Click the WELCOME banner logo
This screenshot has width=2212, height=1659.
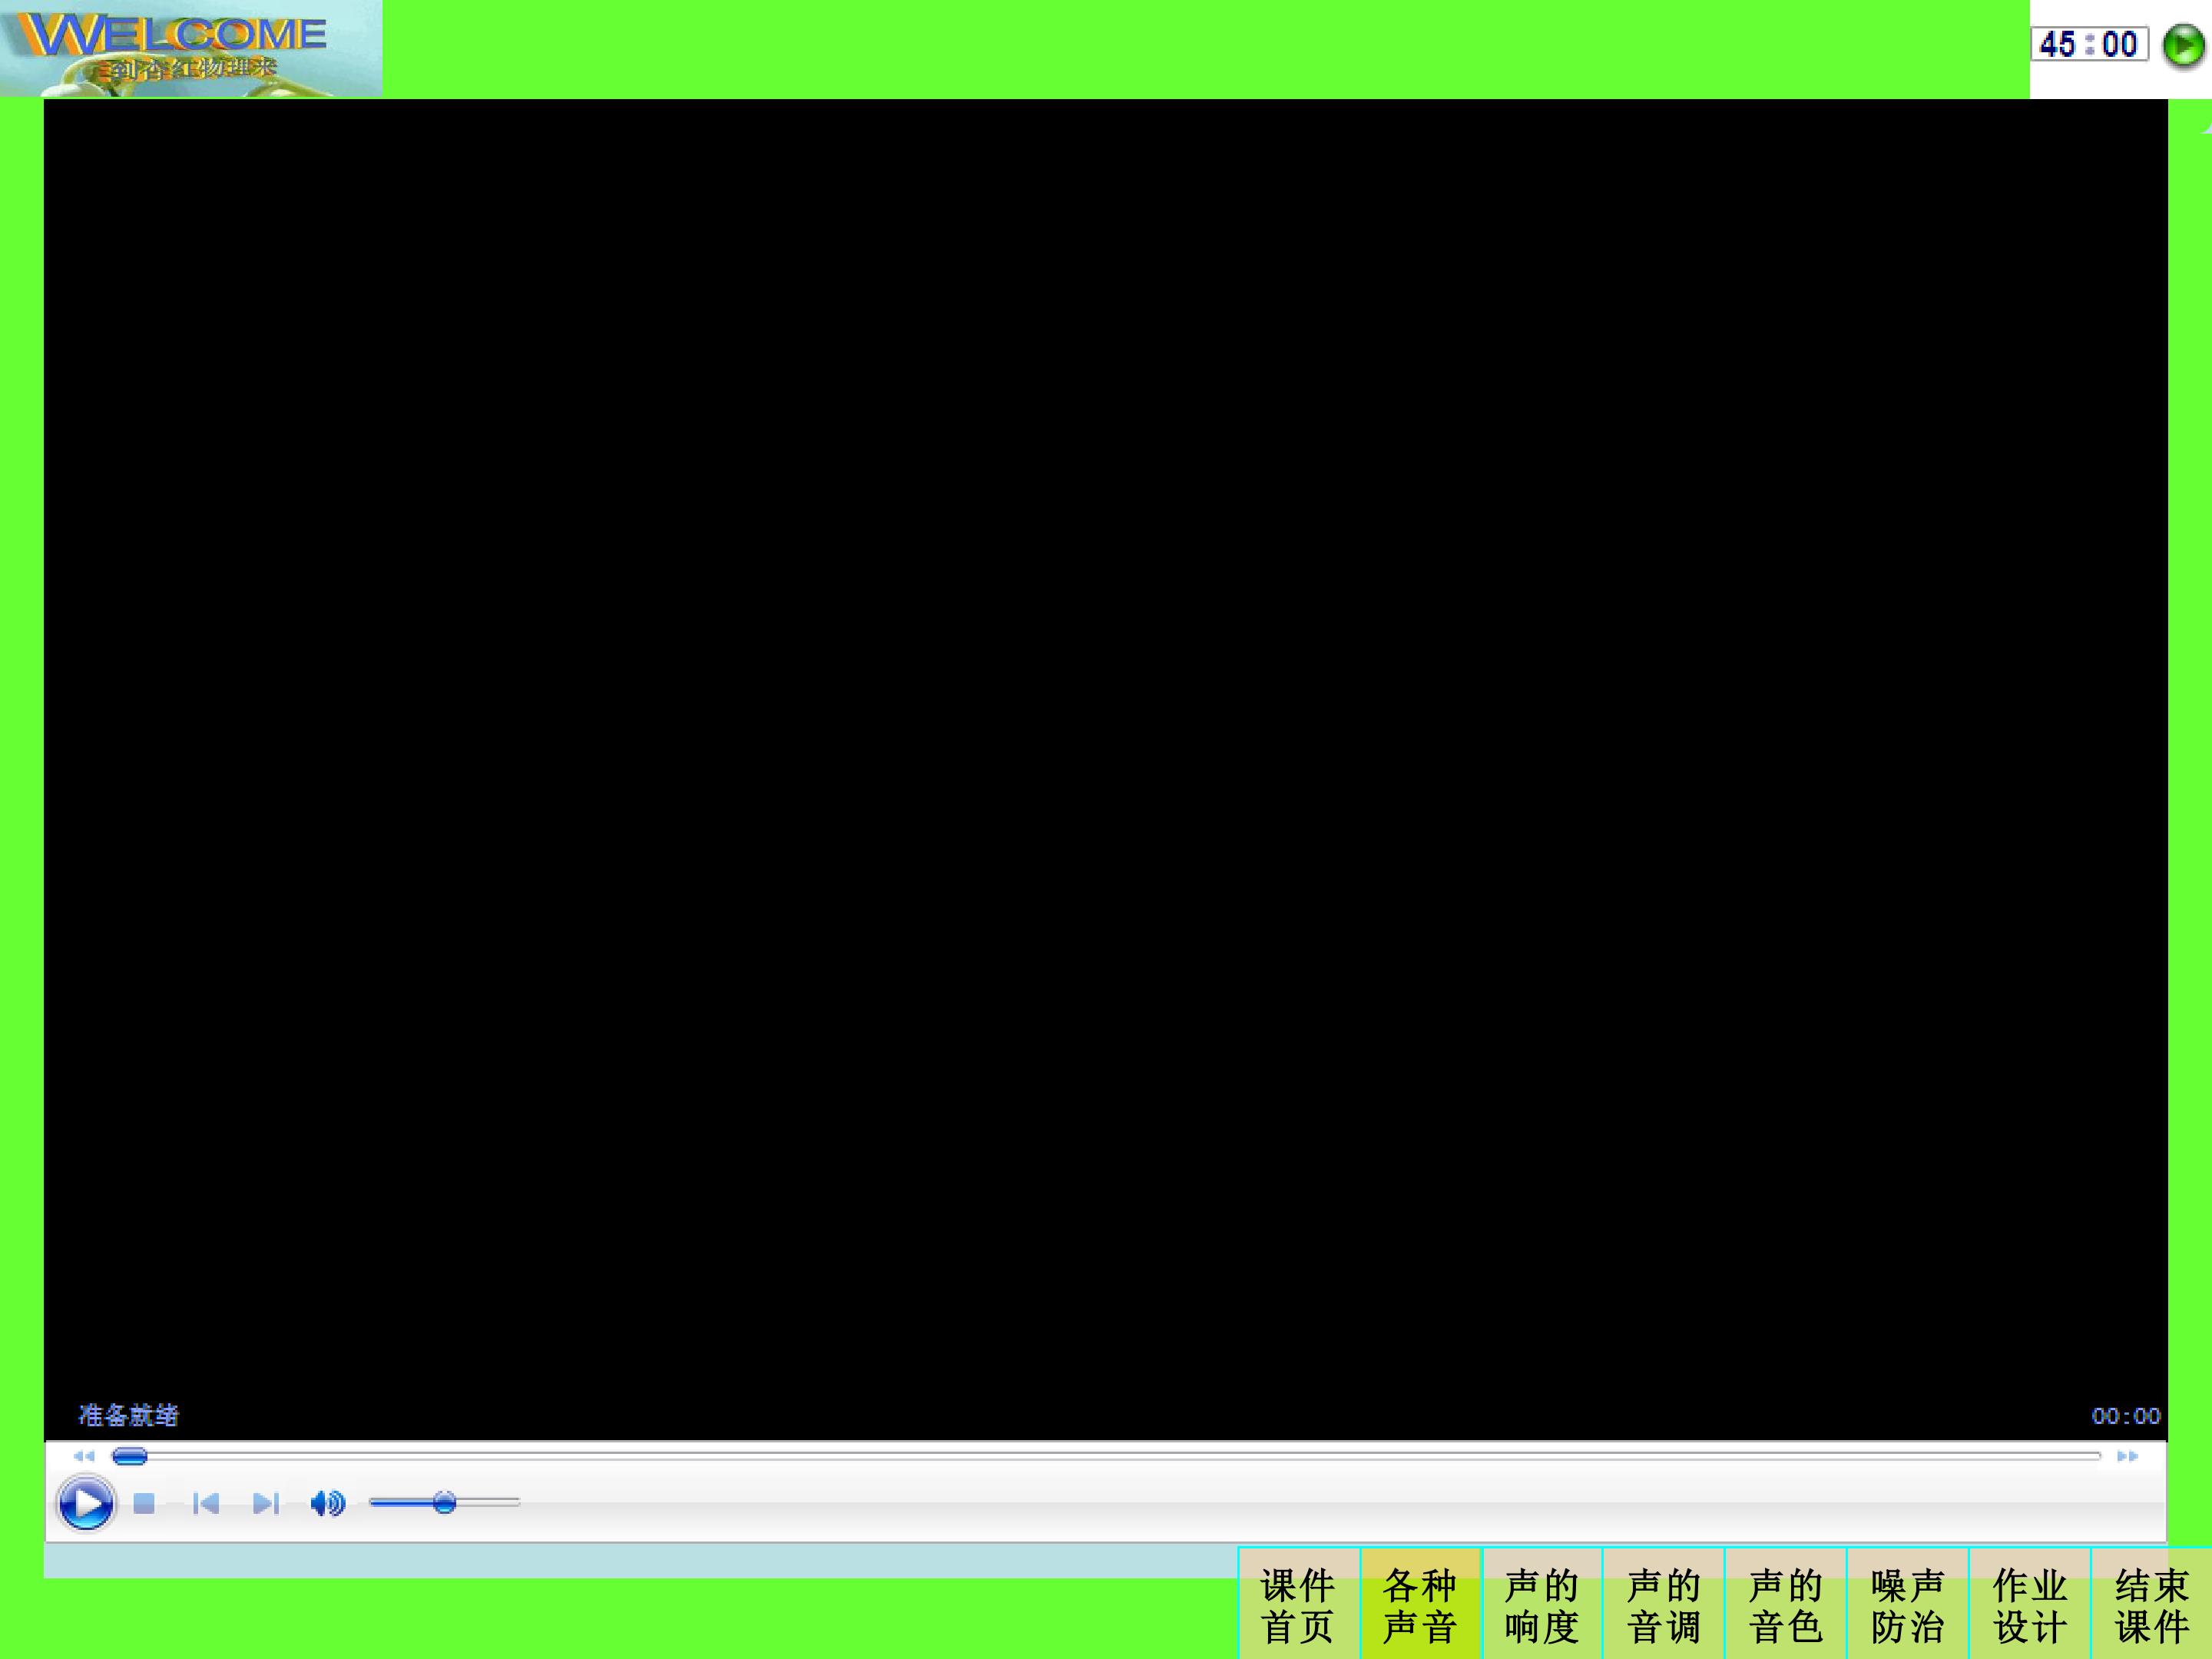tap(191, 48)
